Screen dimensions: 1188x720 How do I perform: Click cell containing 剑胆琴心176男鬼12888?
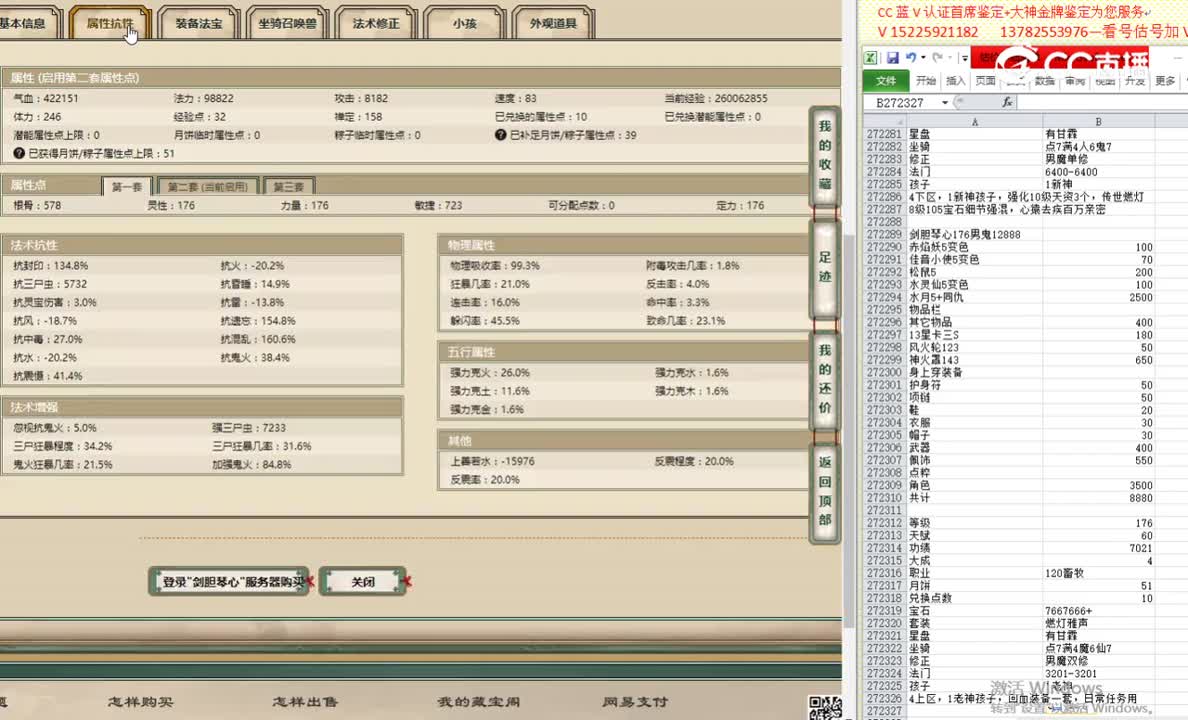coord(974,234)
